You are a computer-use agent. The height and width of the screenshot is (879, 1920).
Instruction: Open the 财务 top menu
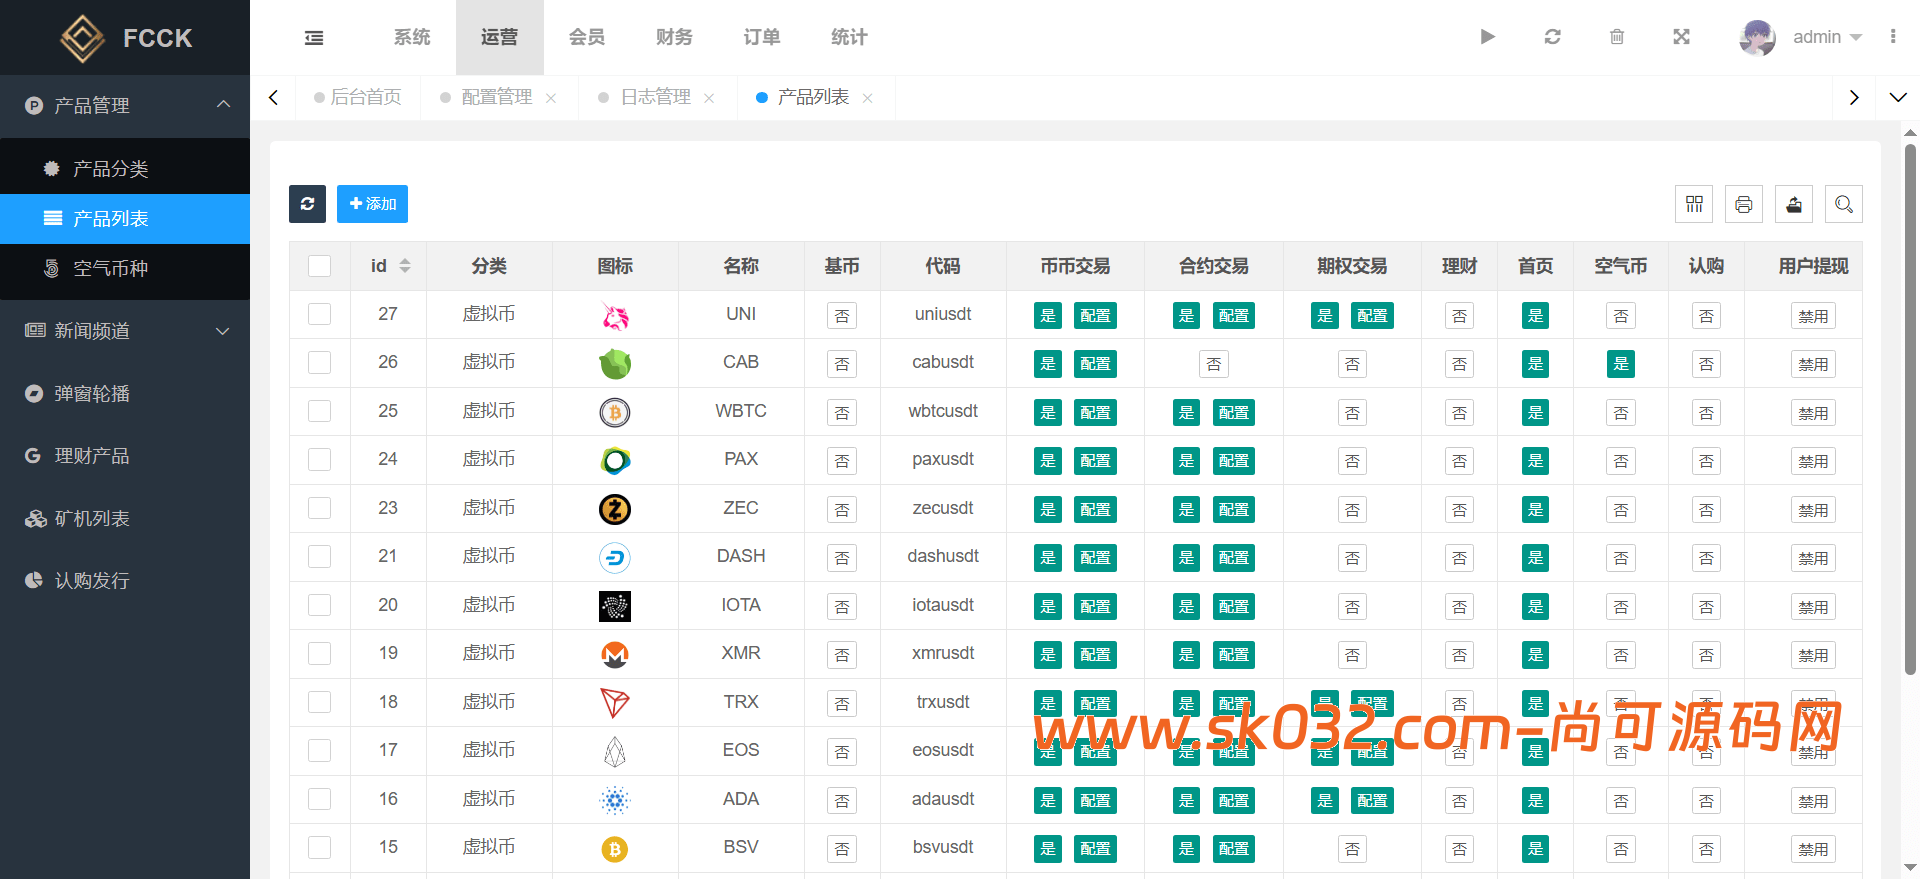click(674, 37)
